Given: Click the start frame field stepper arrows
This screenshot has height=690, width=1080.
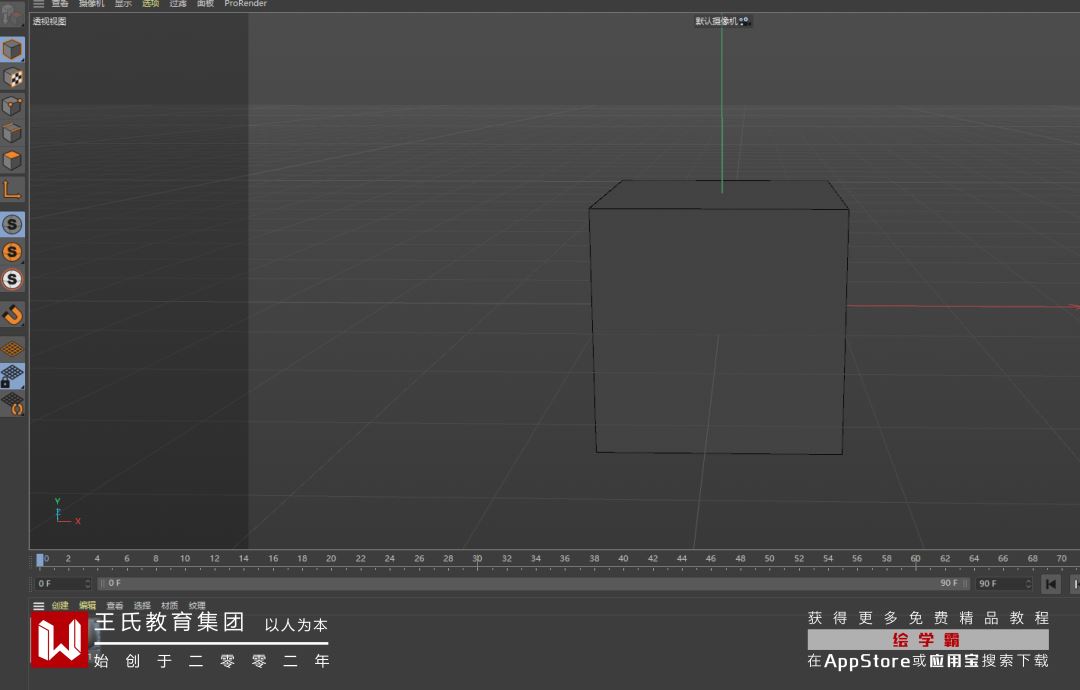Looking at the screenshot, I should 87,583.
